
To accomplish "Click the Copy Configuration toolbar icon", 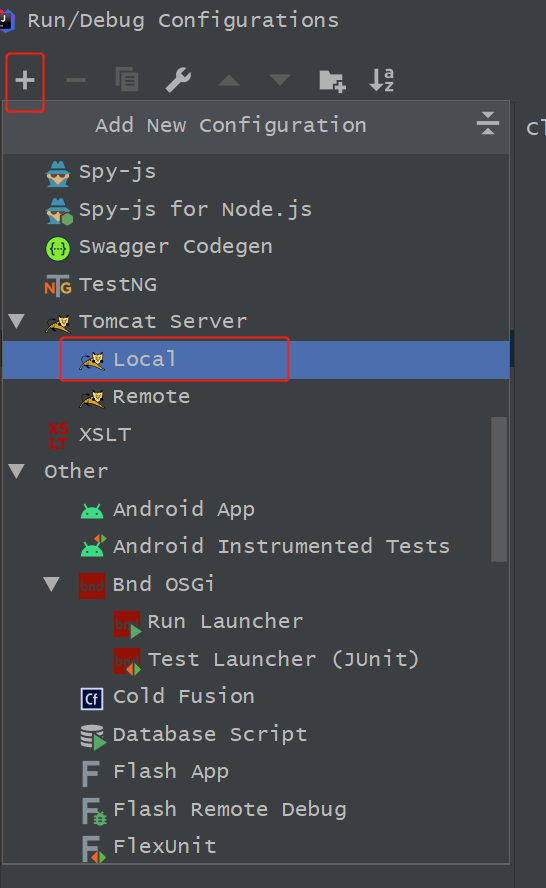I will coord(127,79).
